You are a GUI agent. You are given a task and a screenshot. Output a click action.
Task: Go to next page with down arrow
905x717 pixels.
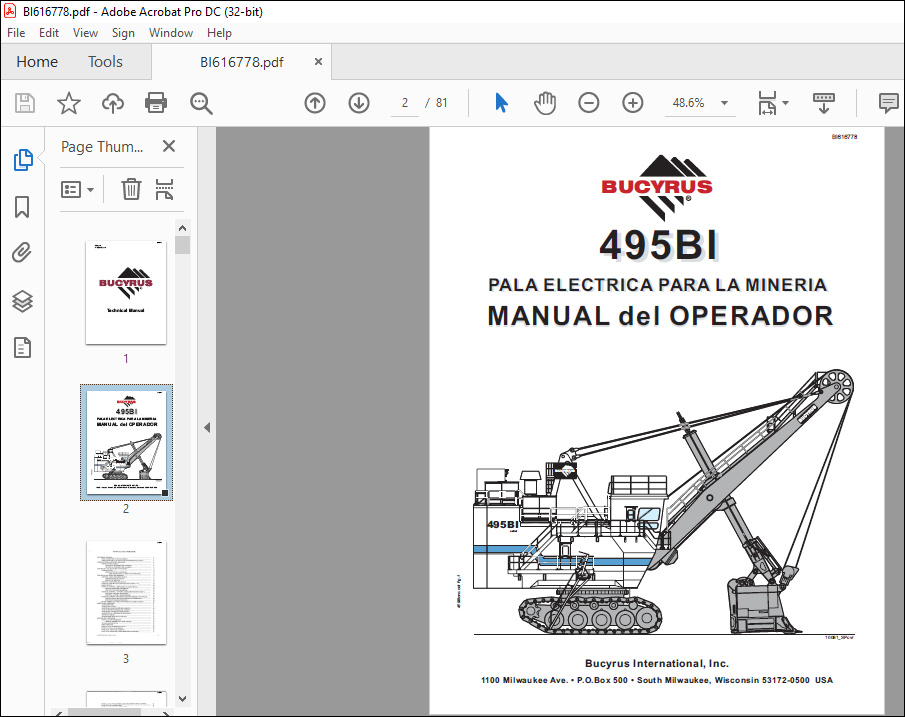(359, 103)
